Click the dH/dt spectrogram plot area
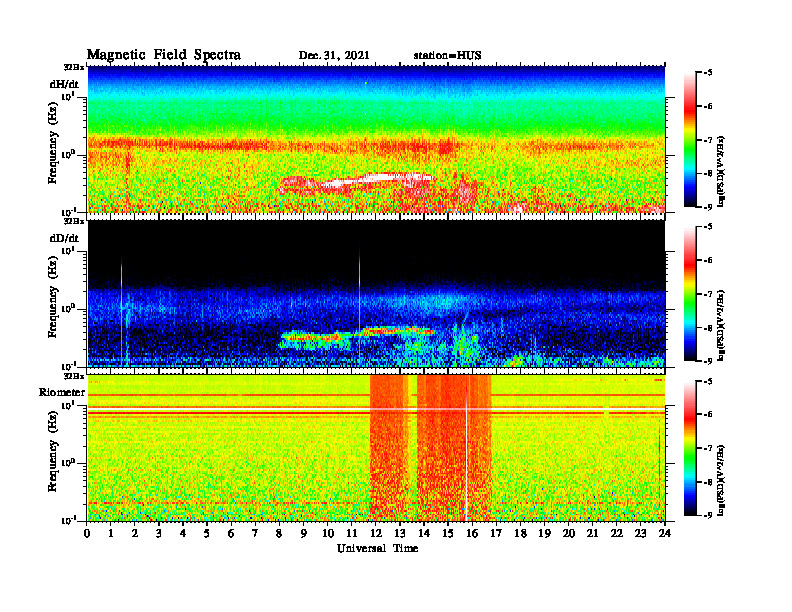The height and width of the screenshot is (612, 792). point(376,139)
